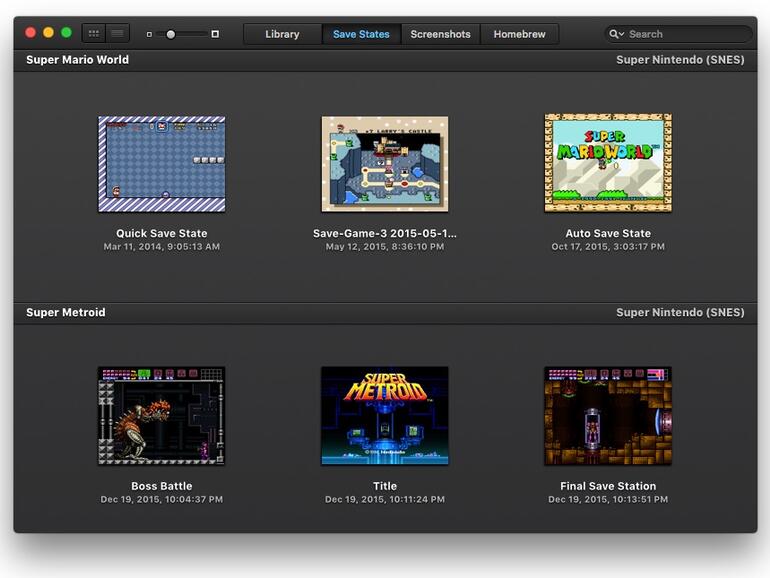770x578 pixels.
Task: Click date 'Dec 19, 2015, 10:13:51 PM'
Action: point(608,499)
